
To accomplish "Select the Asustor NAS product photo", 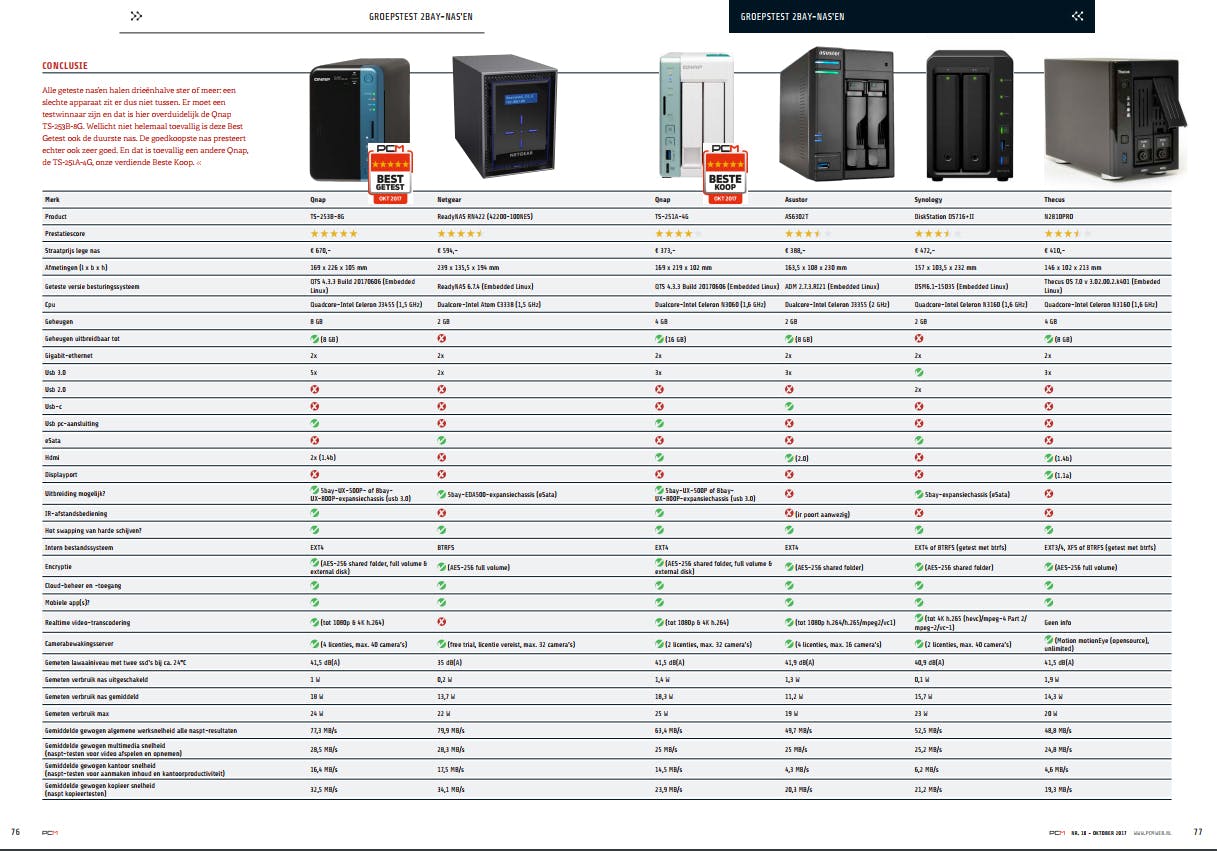I will [836, 114].
